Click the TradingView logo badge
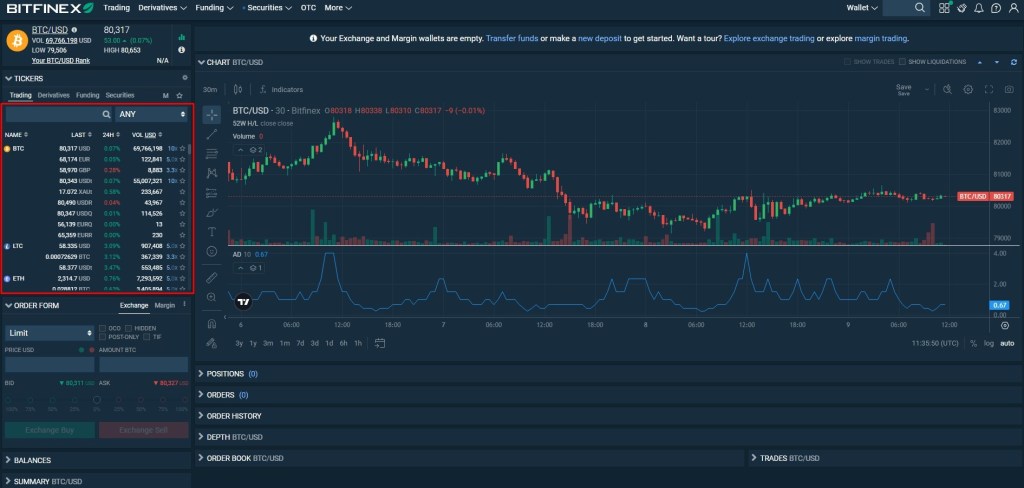 [x=243, y=302]
